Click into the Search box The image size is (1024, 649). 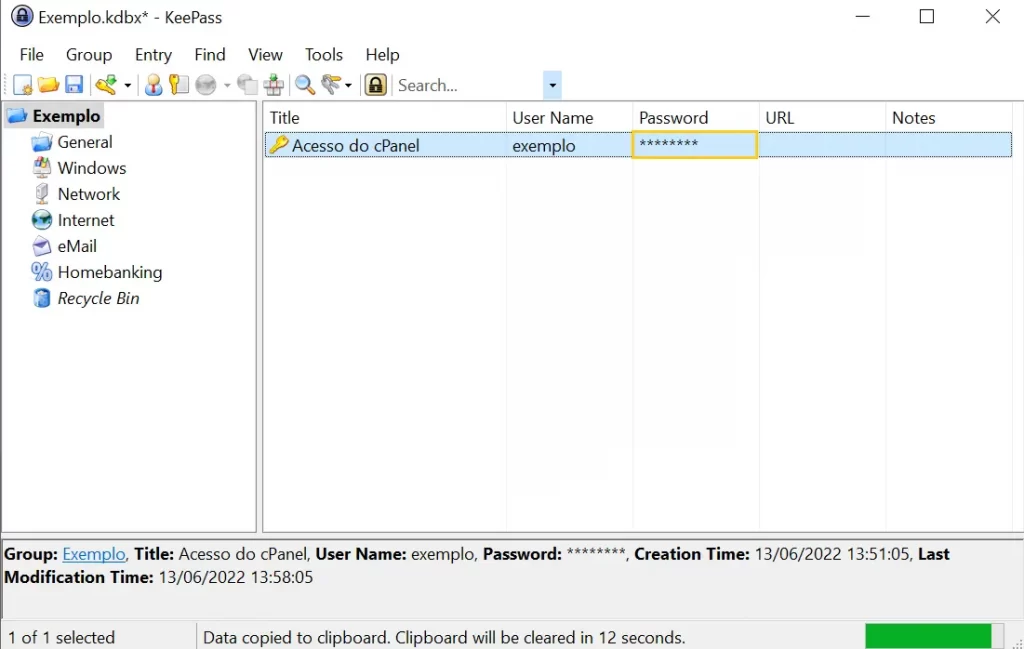point(469,85)
